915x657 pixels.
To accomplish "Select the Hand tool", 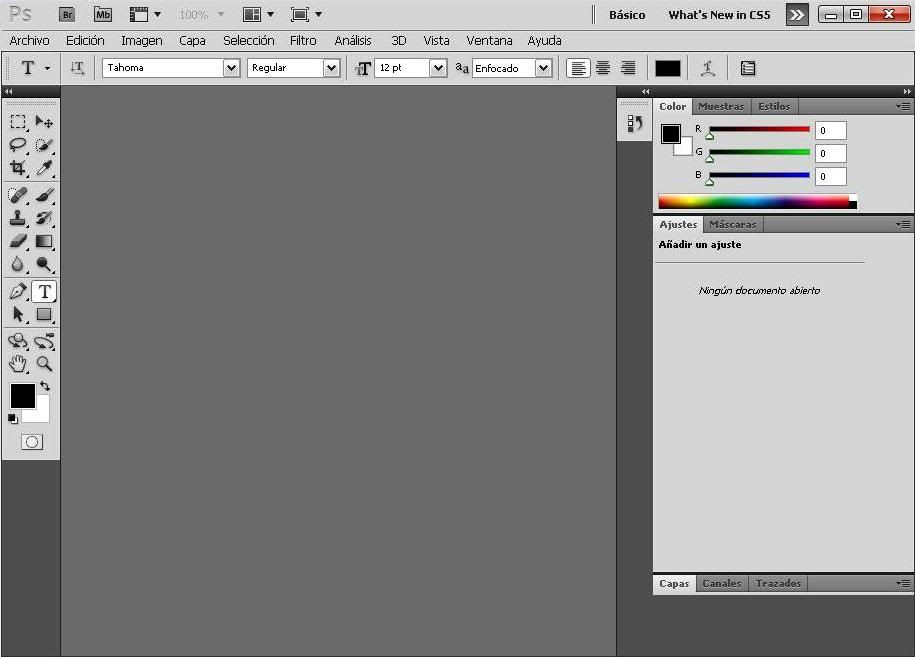I will (x=18, y=364).
